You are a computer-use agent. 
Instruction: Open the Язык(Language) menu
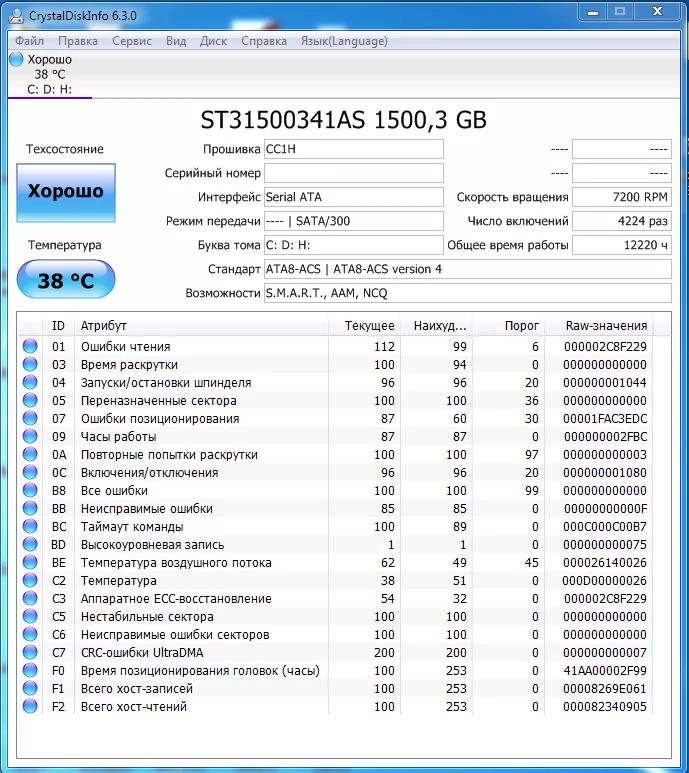pos(344,41)
